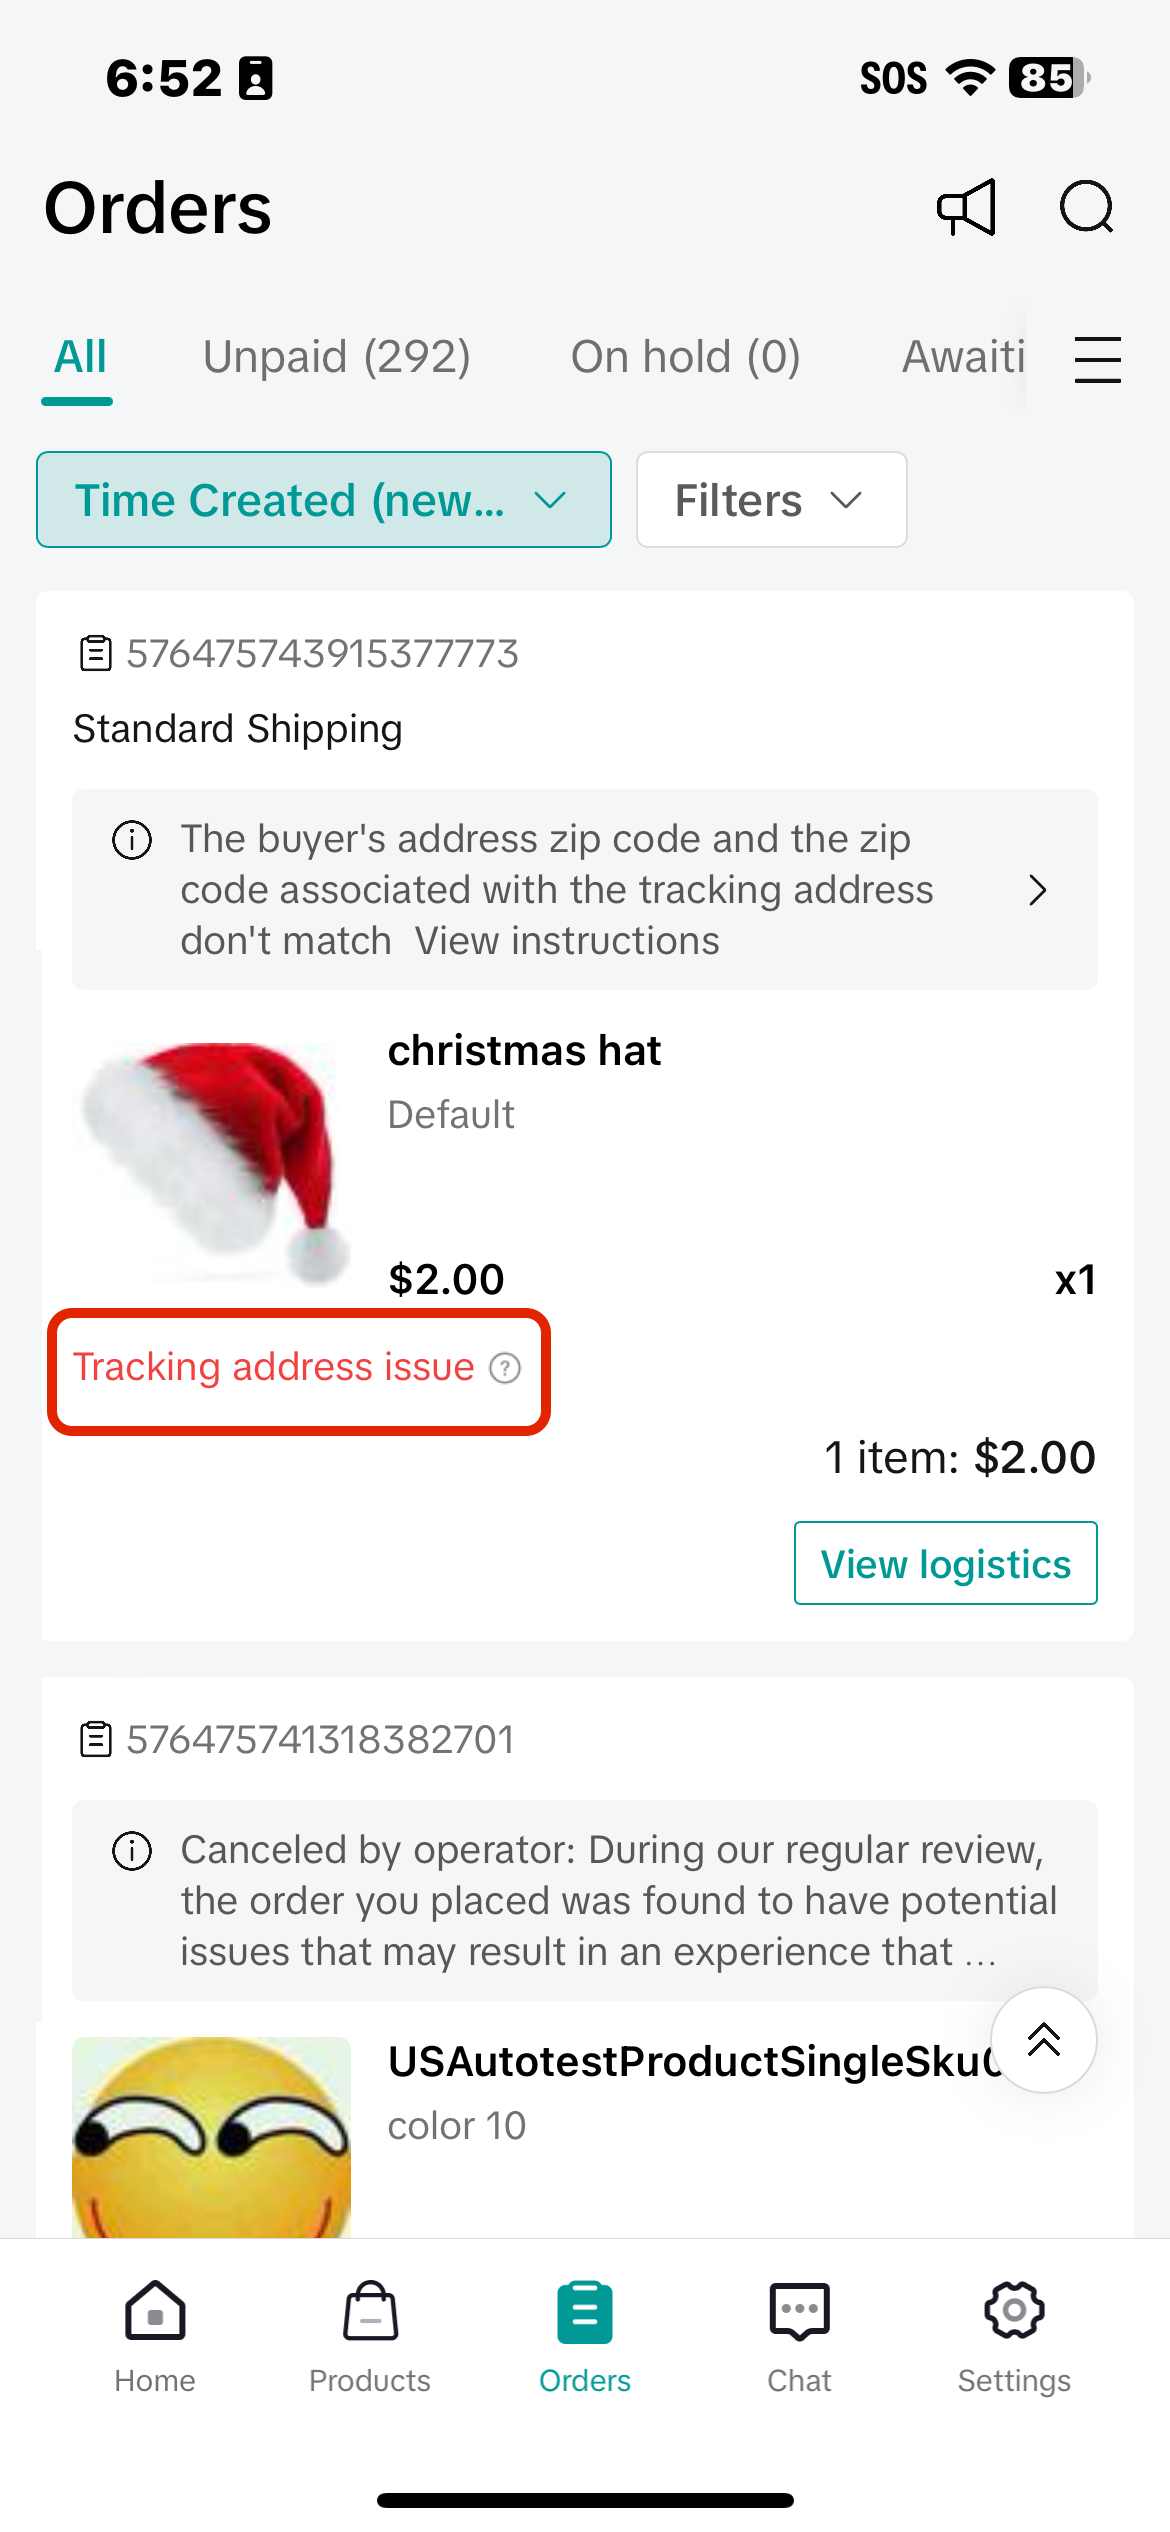Switch to the On hold (0) tab
This screenshot has height=2532, width=1170.
click(685, 358)
